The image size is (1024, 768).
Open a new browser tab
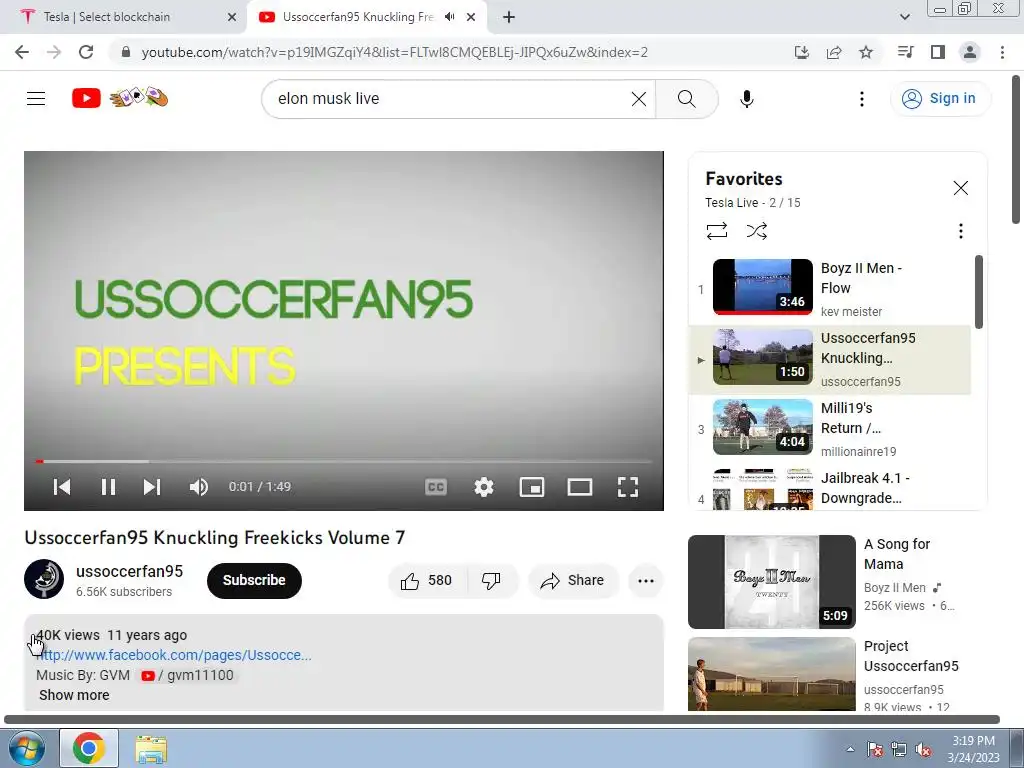509,17
